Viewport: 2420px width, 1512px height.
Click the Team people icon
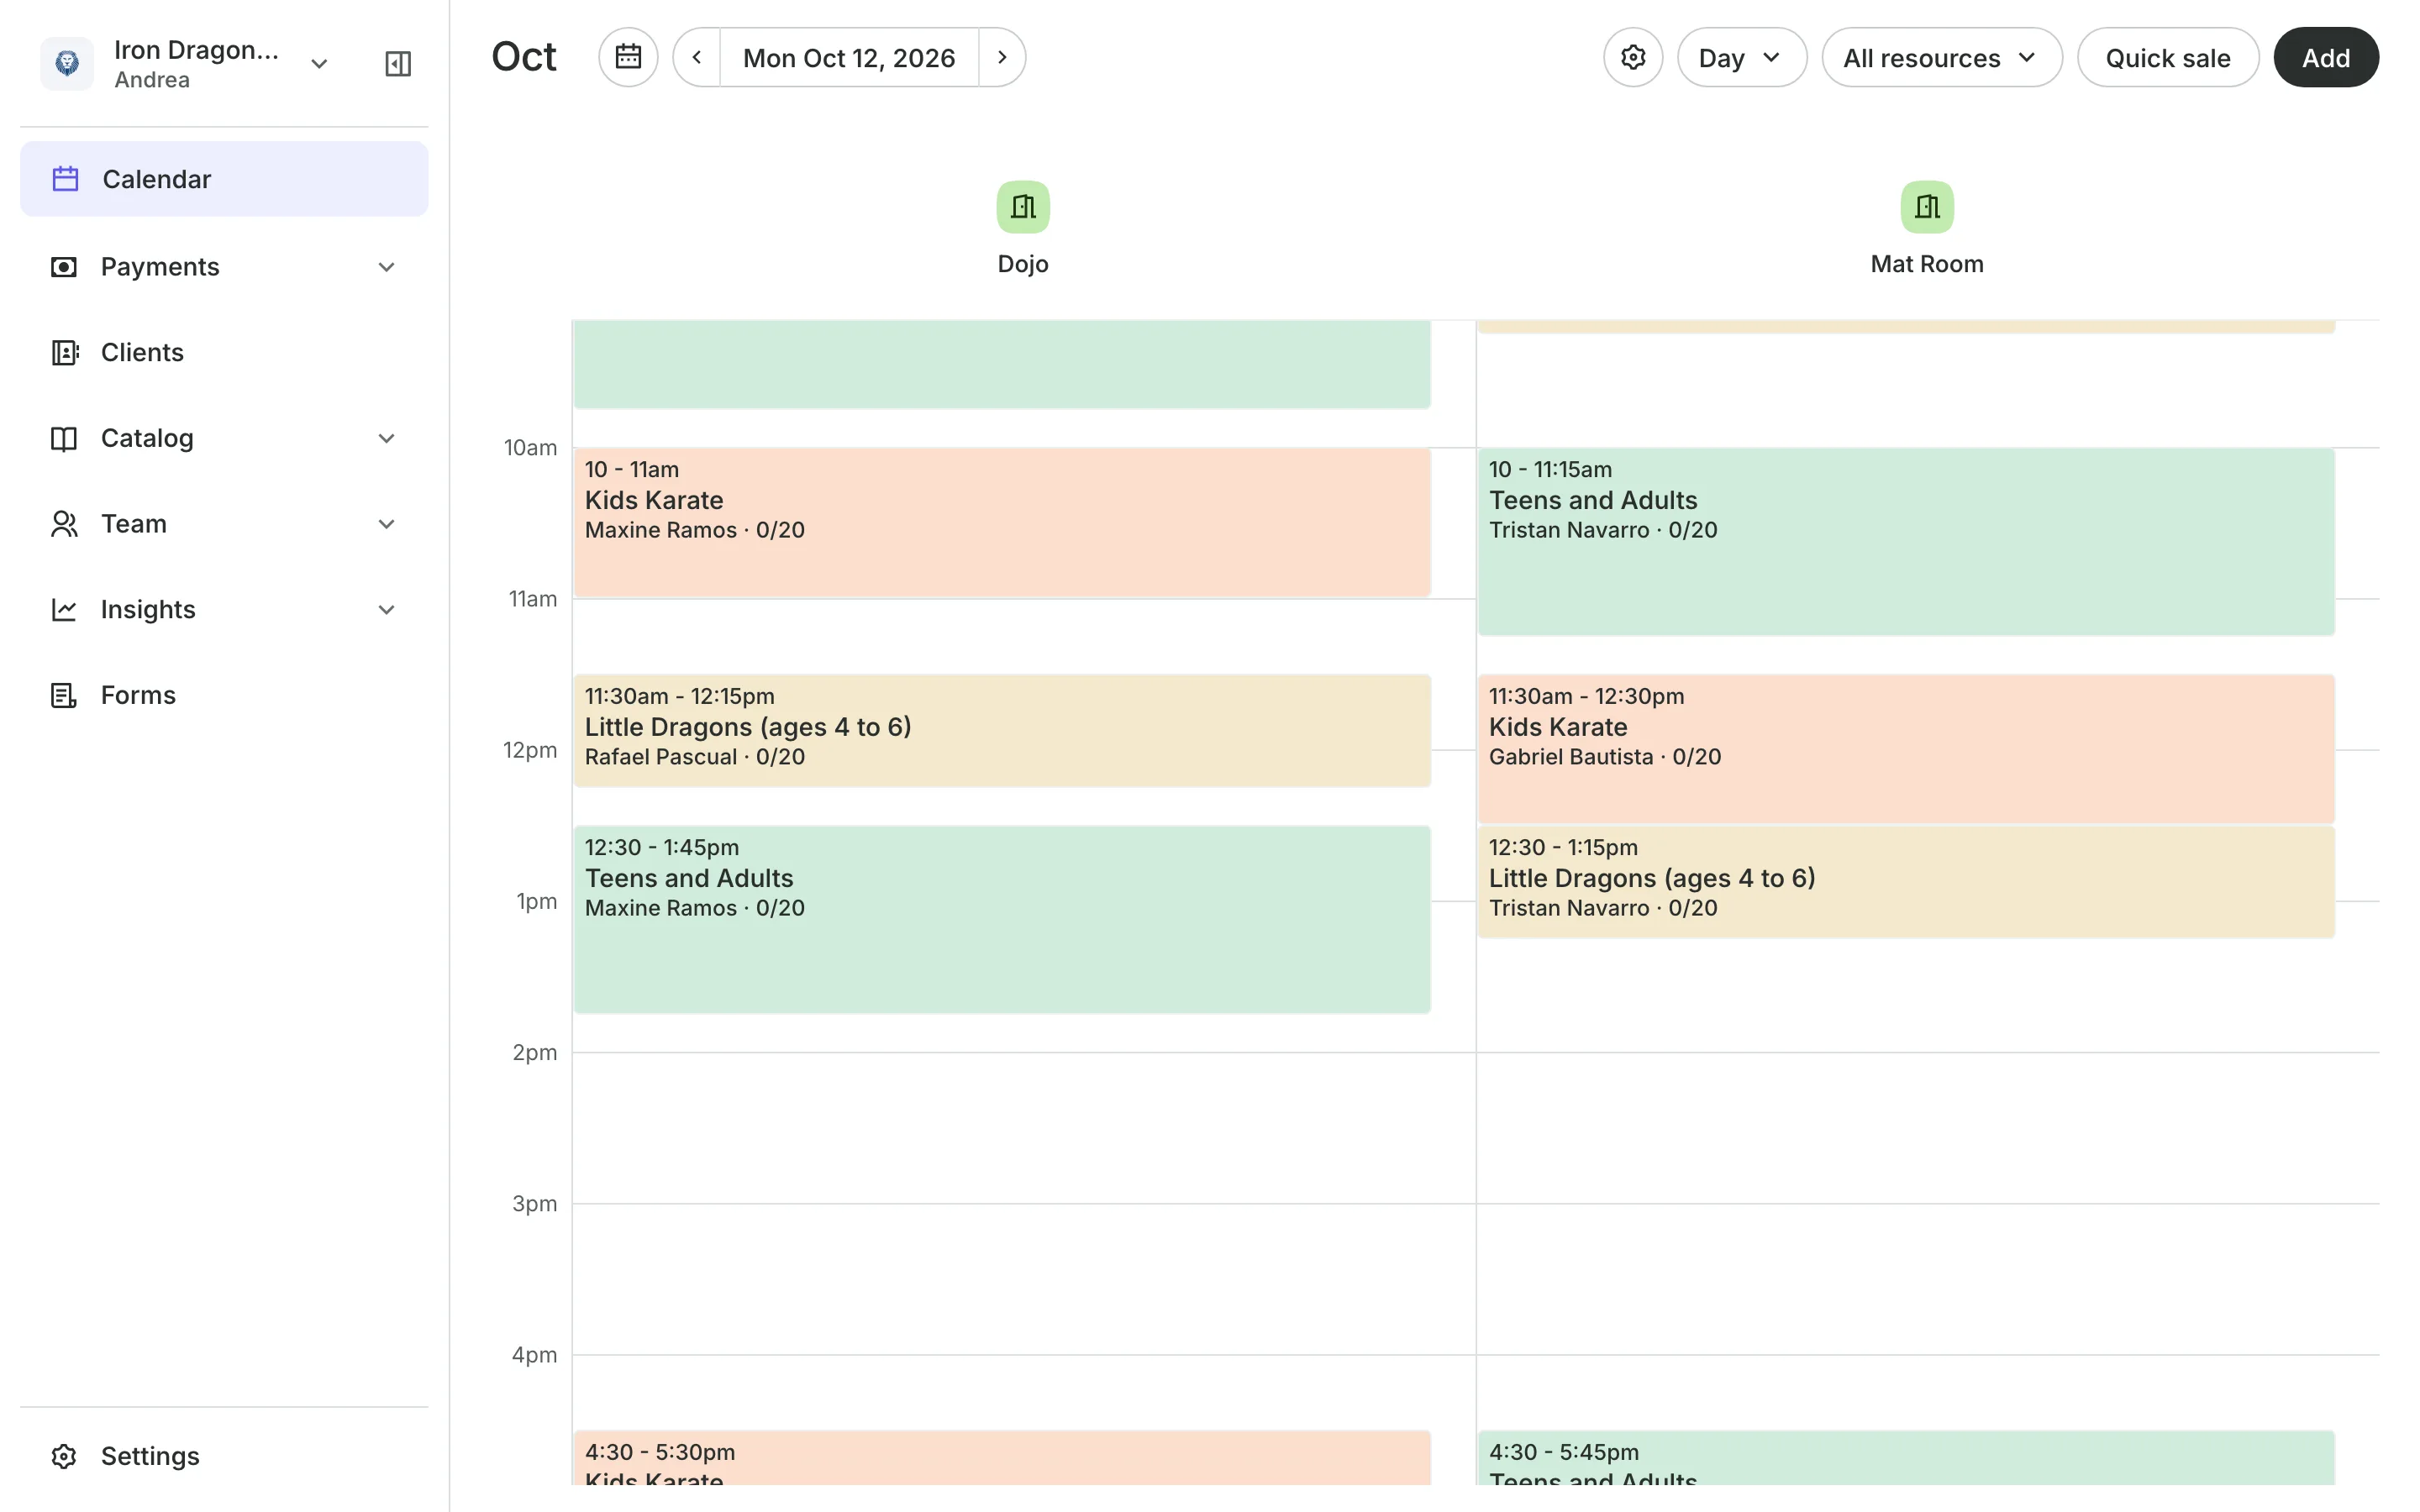(64, 524)
